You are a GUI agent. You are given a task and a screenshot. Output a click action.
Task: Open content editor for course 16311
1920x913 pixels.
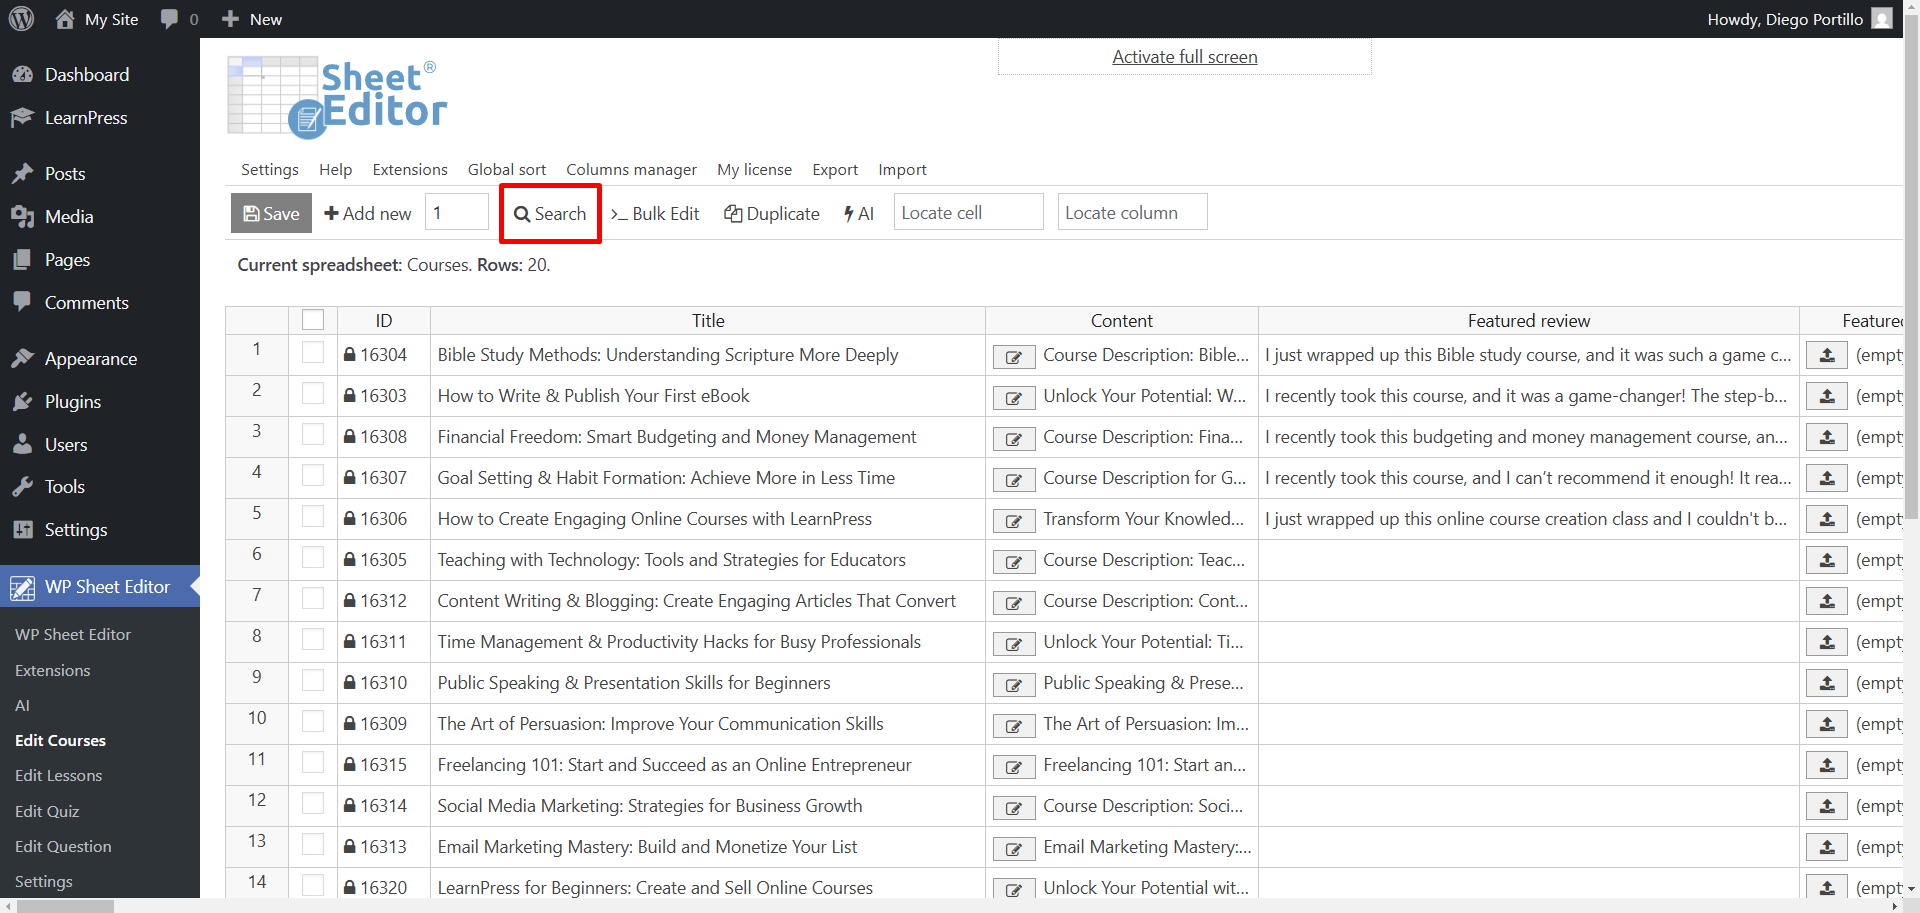[1014, 644]
